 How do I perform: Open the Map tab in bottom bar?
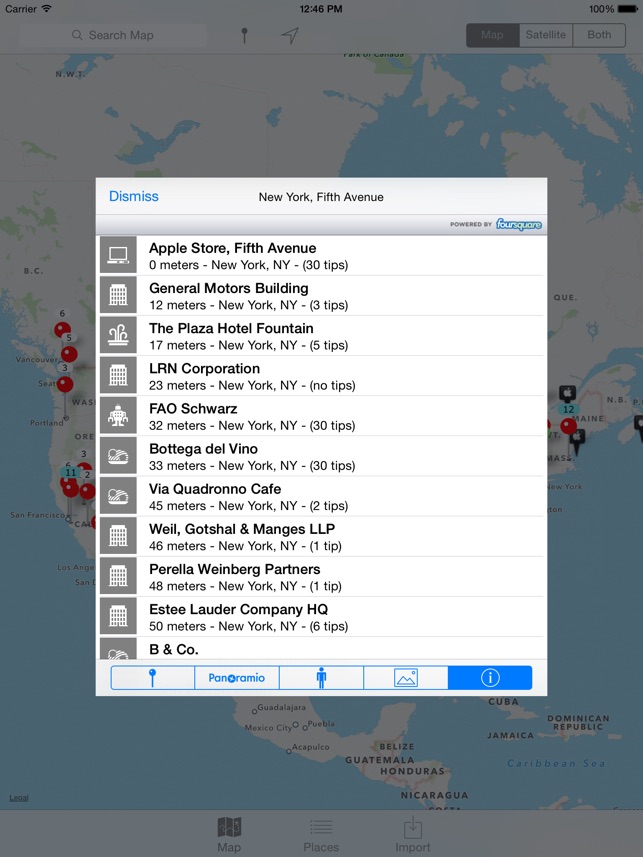point(229,835)
